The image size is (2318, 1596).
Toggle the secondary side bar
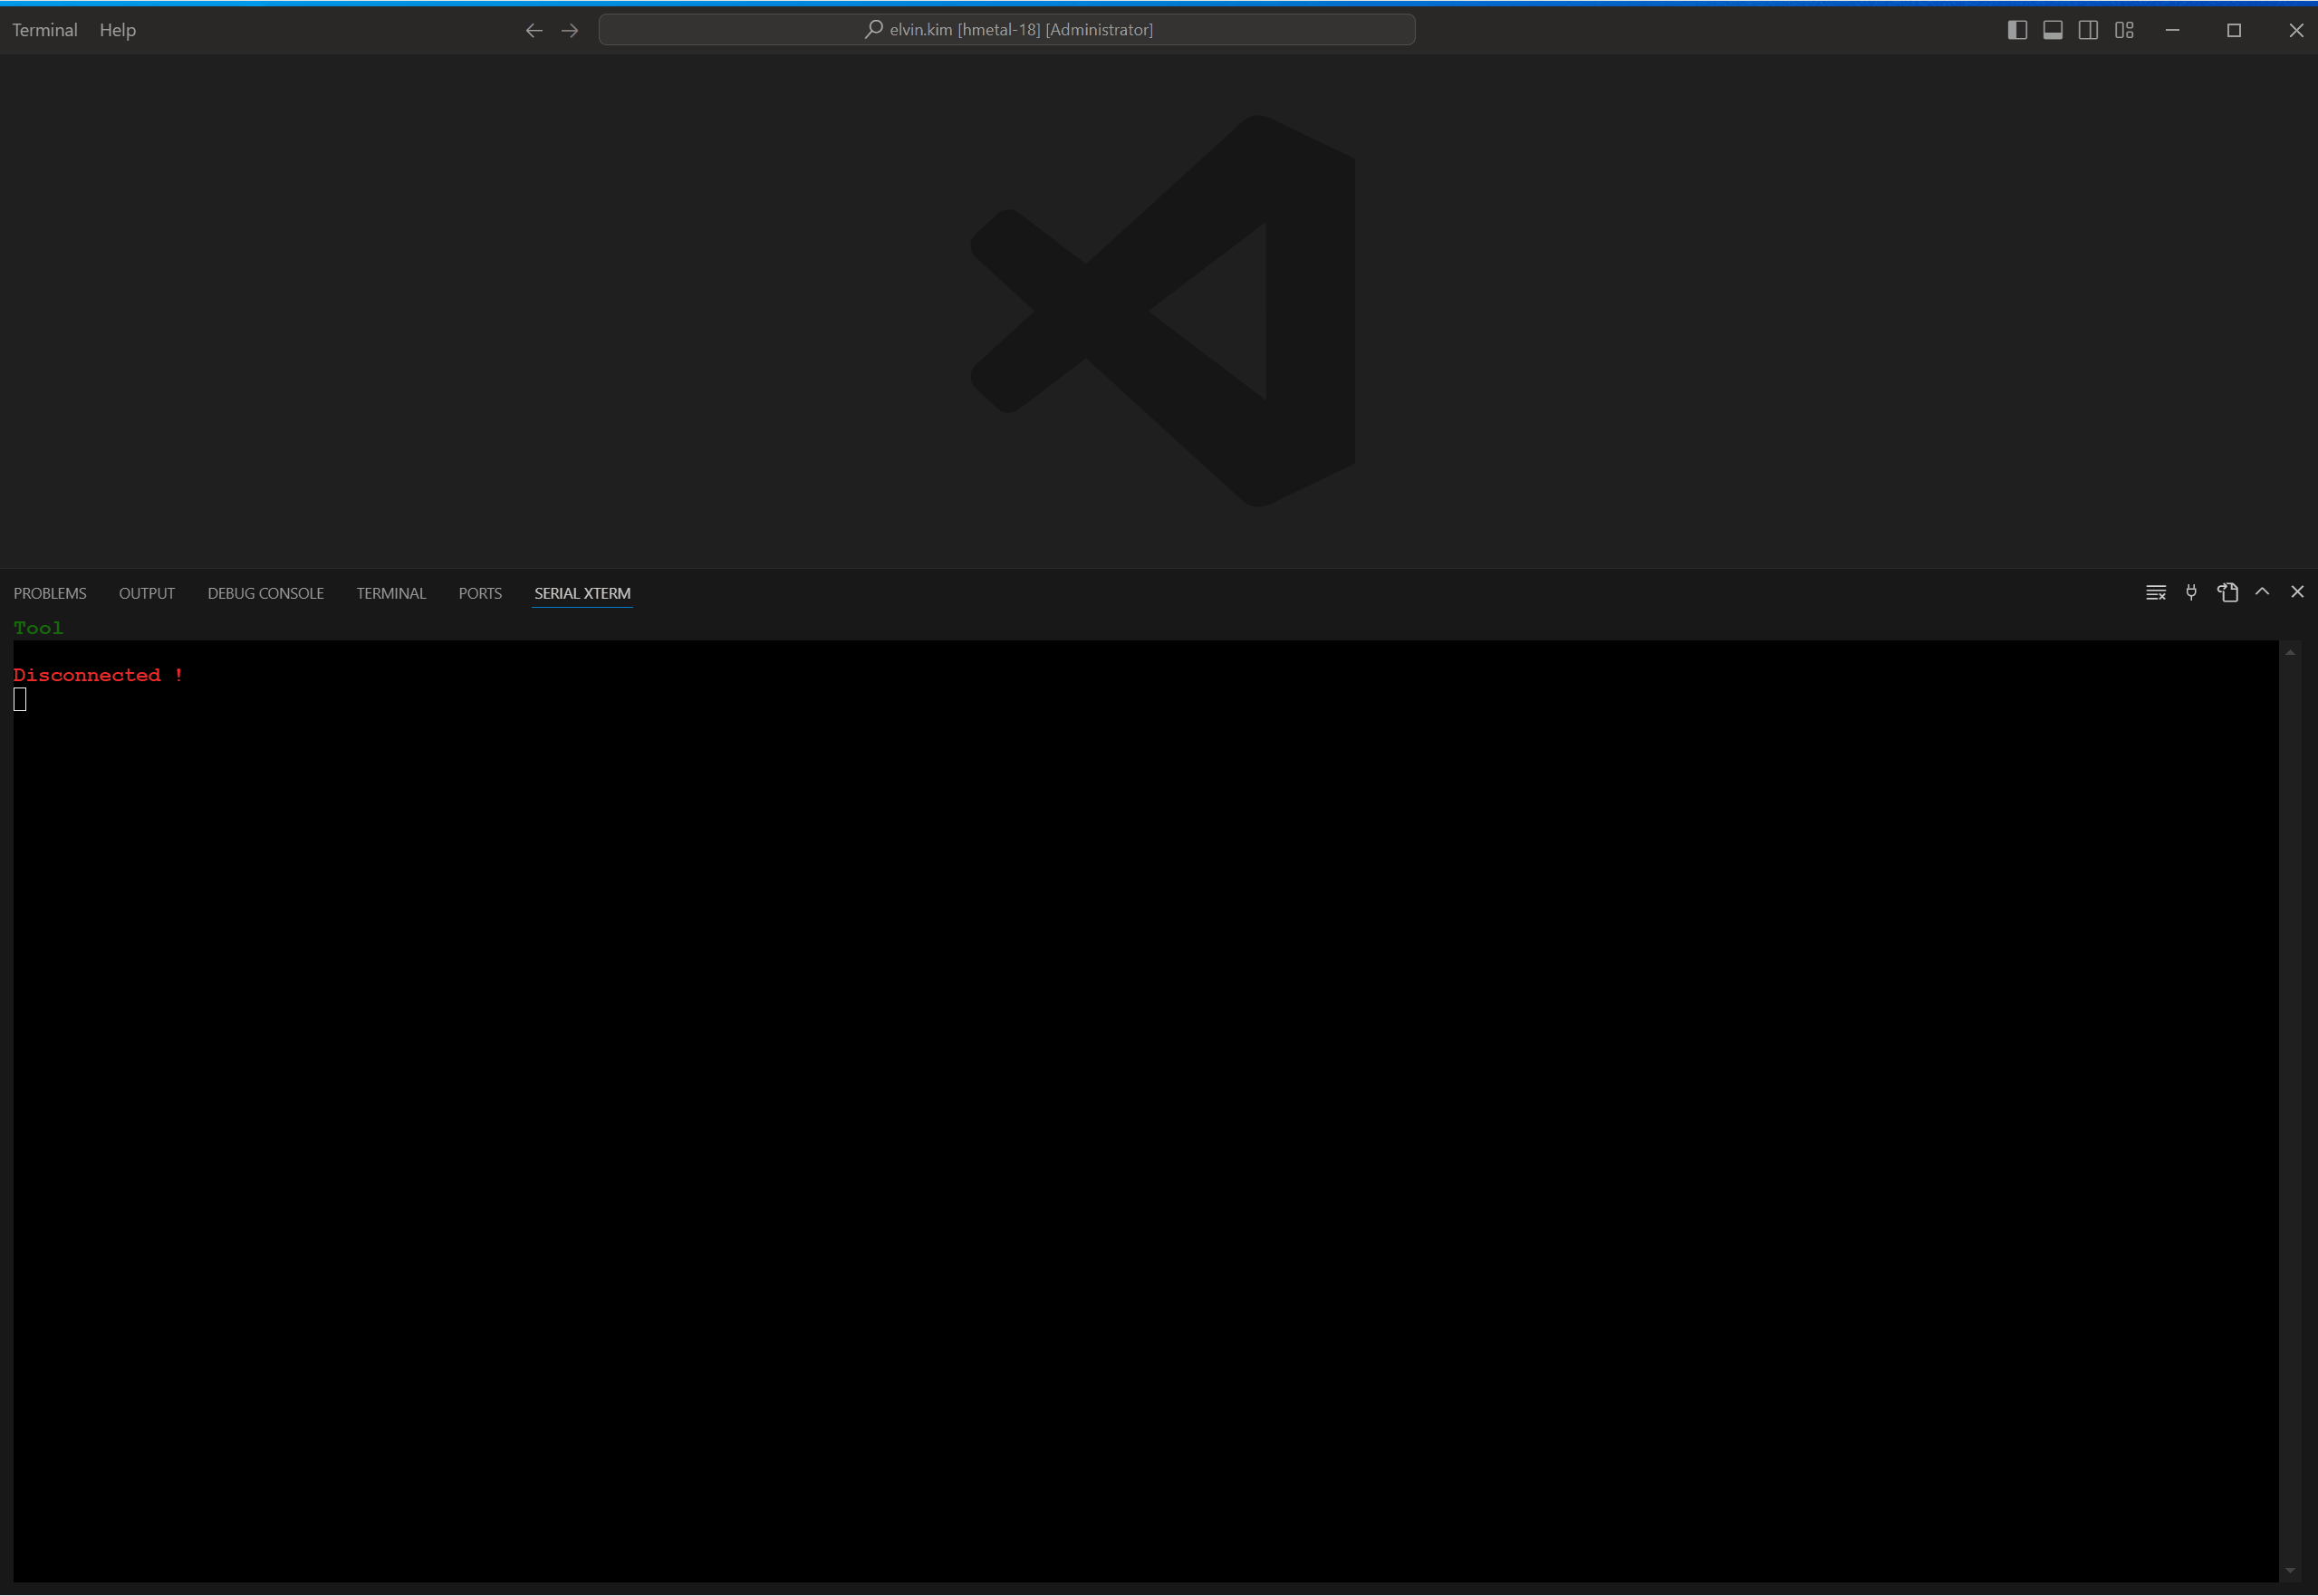pyautogui.click(x=2088, y=30)
